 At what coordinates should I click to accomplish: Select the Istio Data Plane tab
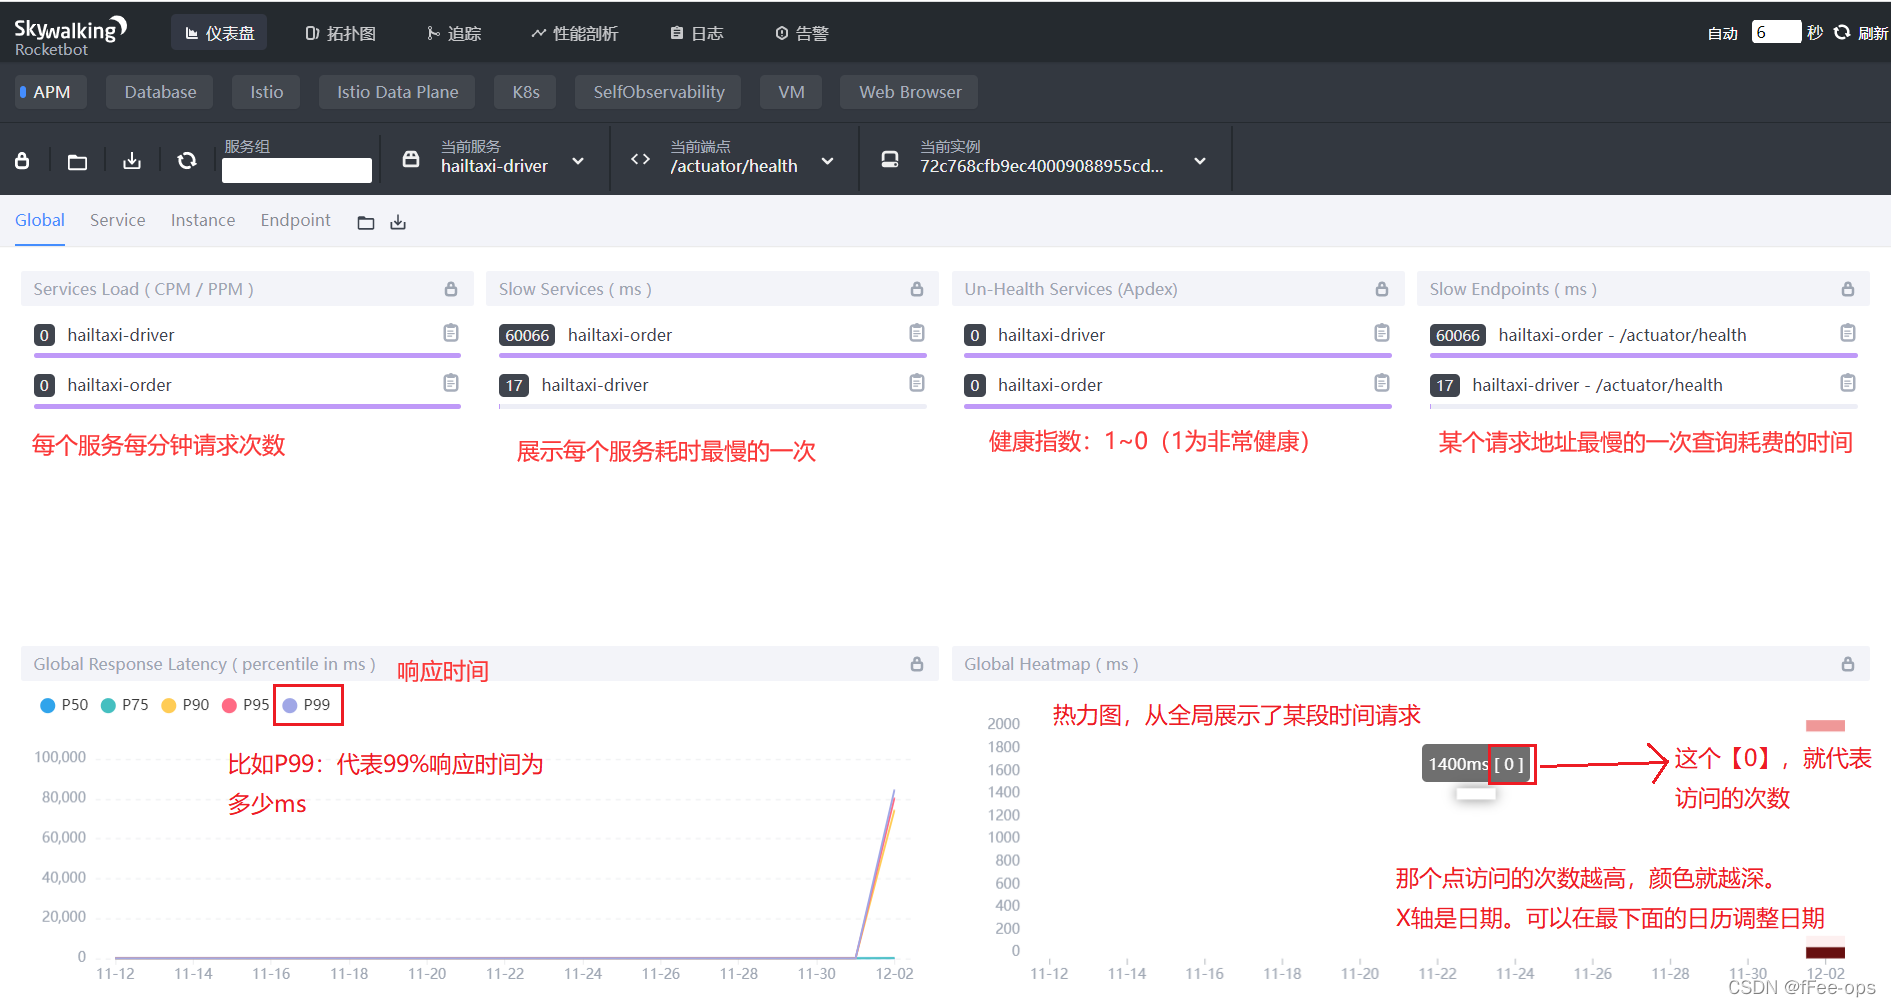tap(397, 92)
